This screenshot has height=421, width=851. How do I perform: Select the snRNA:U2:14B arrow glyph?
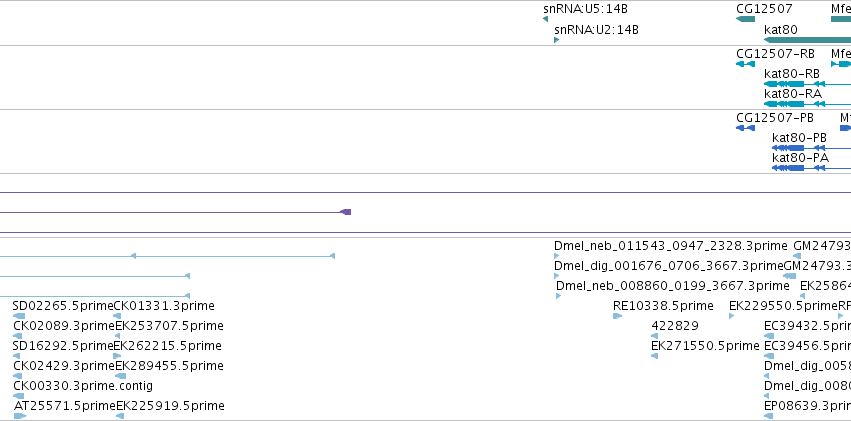coord(556,40)
